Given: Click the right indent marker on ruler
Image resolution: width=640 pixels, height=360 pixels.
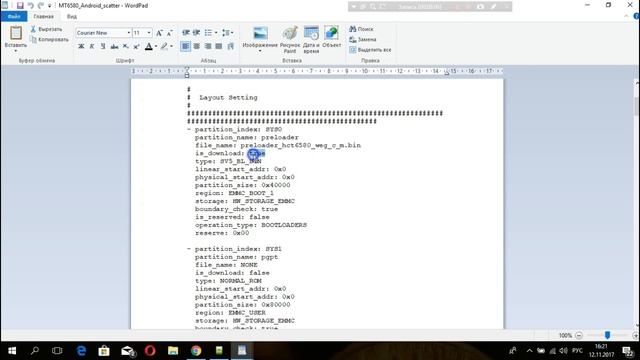Looking at the screenshot, I should tap(447, 73).
